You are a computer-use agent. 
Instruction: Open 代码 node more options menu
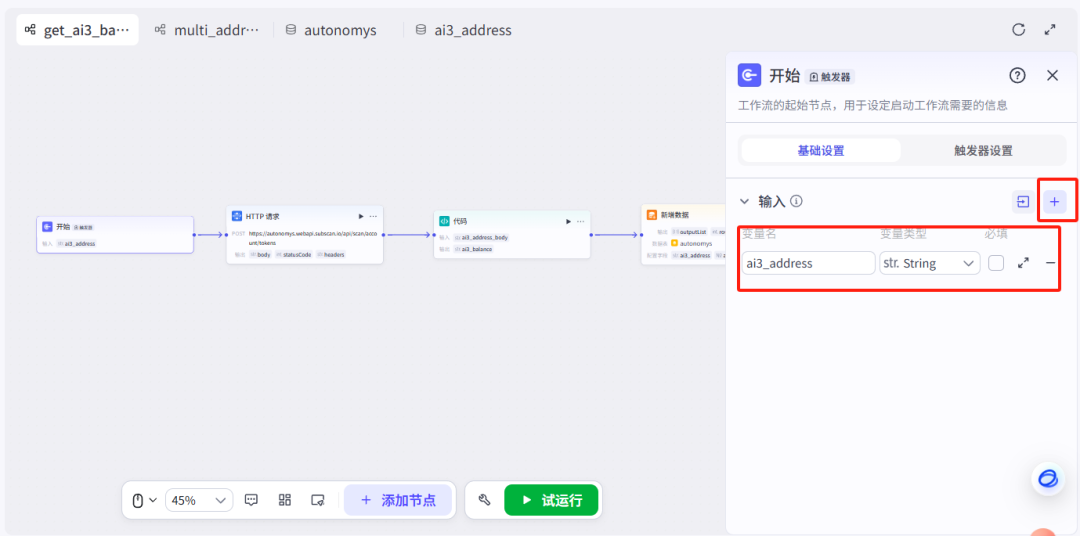coord(581,221)
